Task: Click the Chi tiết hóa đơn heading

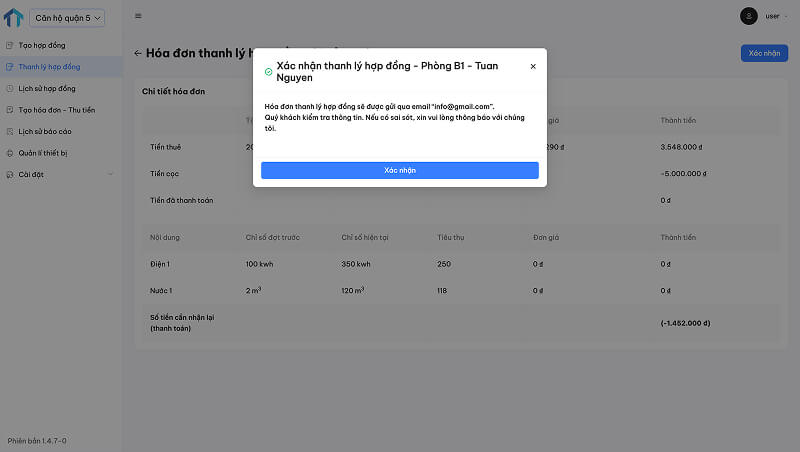Action: coord(173,91)
